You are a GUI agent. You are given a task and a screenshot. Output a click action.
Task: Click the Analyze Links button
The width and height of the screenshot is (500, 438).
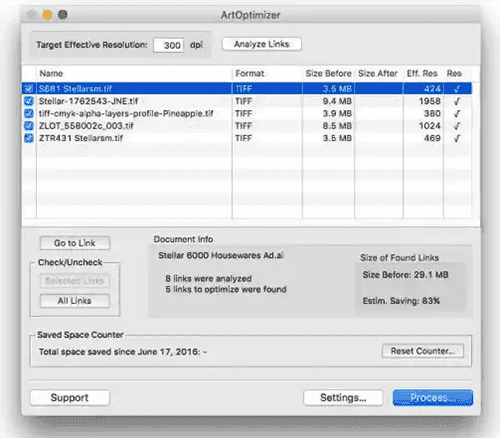click(262, 44)
